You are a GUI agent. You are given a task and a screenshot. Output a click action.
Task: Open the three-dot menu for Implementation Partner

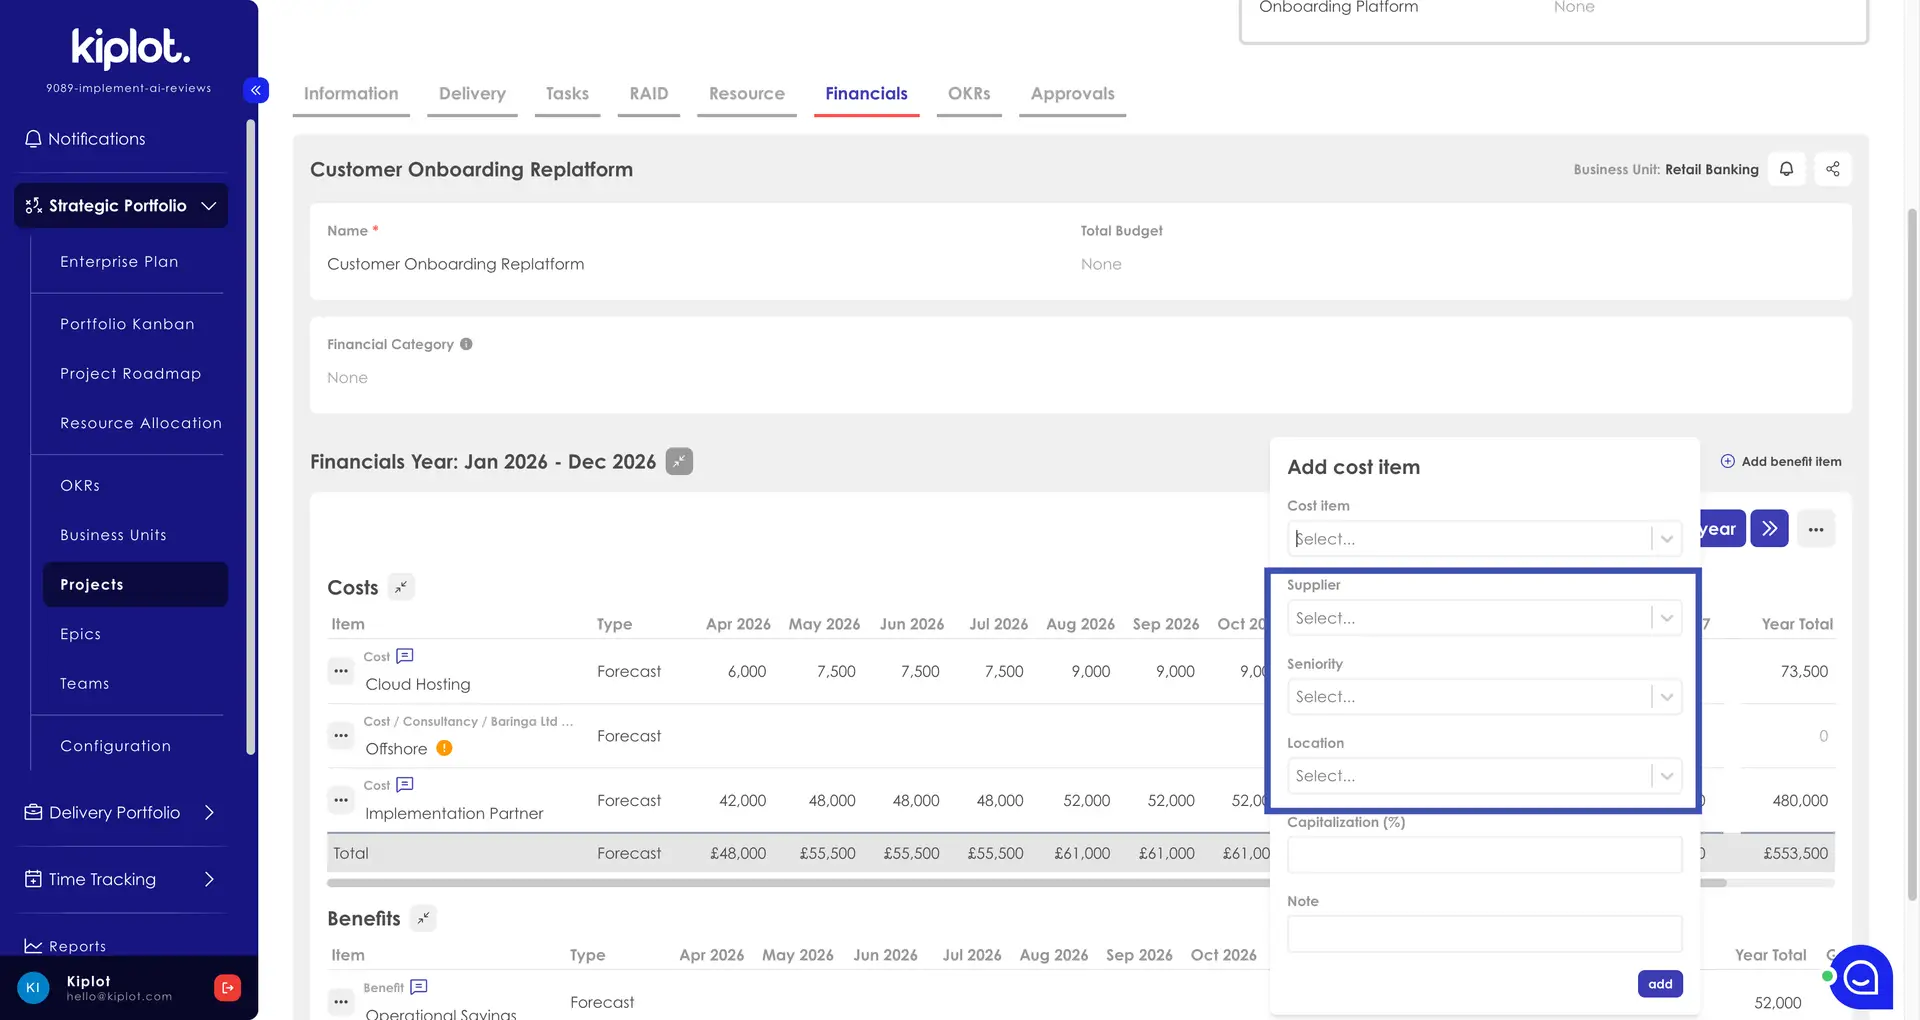point(341,800)
